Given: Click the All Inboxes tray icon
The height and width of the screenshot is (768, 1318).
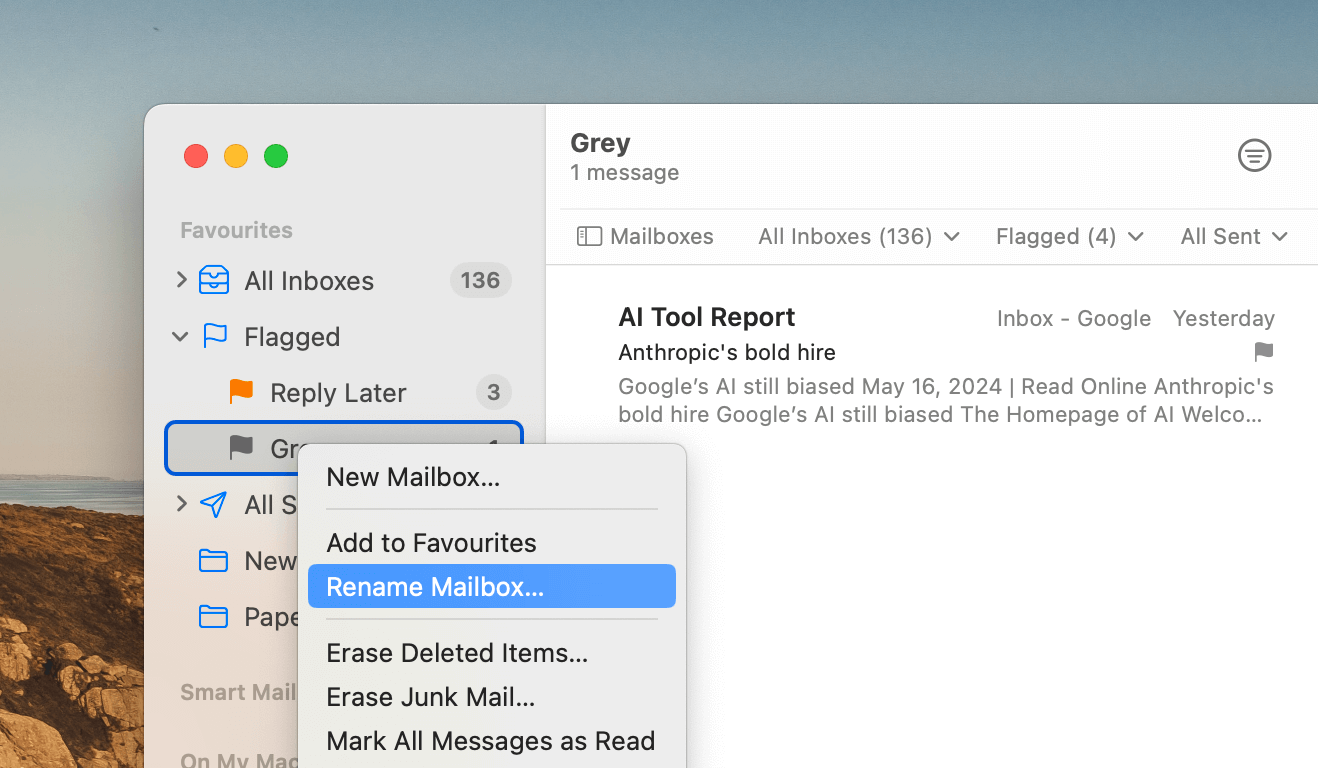Looking at the screenshot, I should tap(214, 281).
